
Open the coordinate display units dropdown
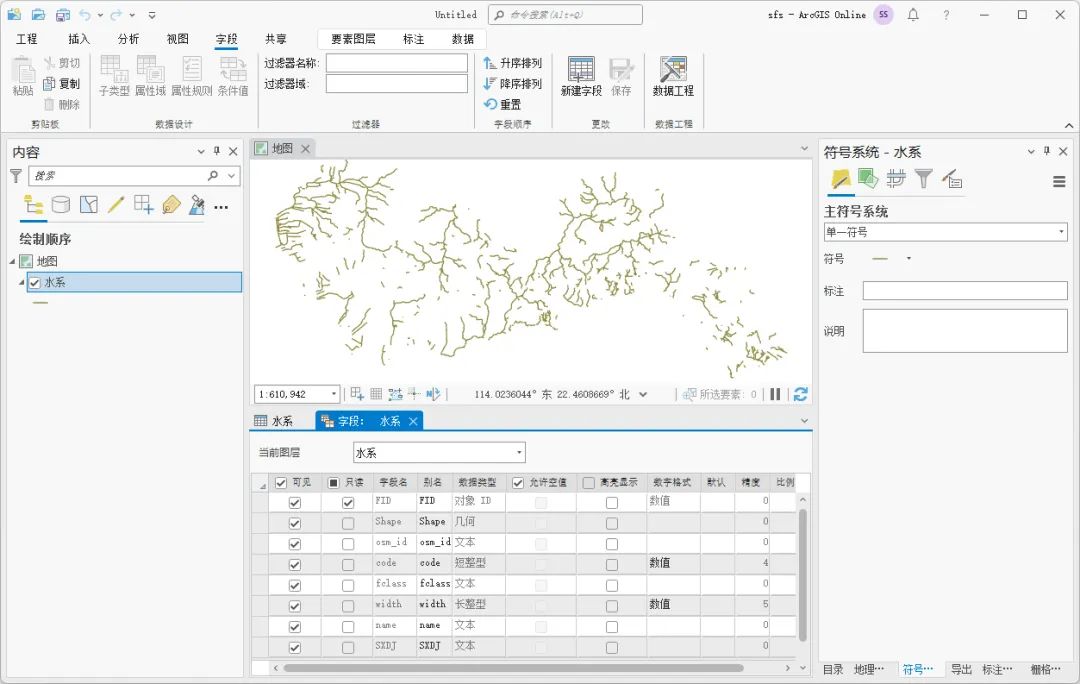click(x=643, y=394)
